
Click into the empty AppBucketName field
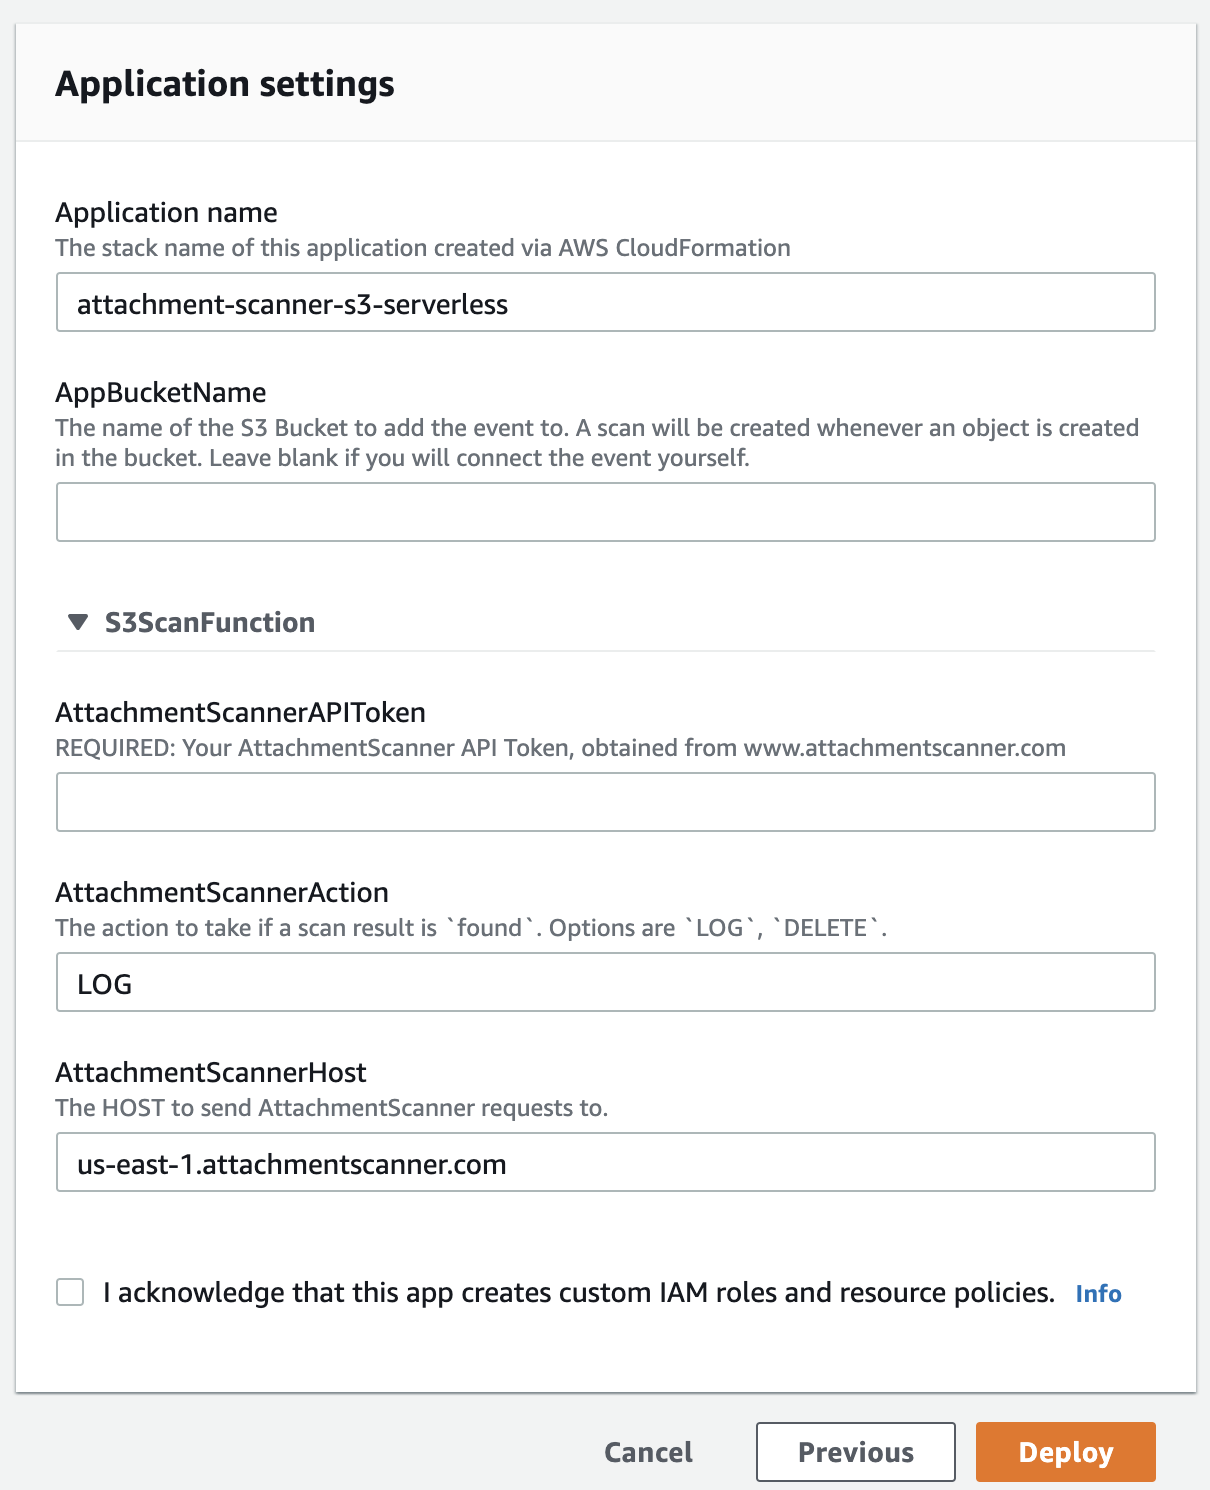pos(605,512)
